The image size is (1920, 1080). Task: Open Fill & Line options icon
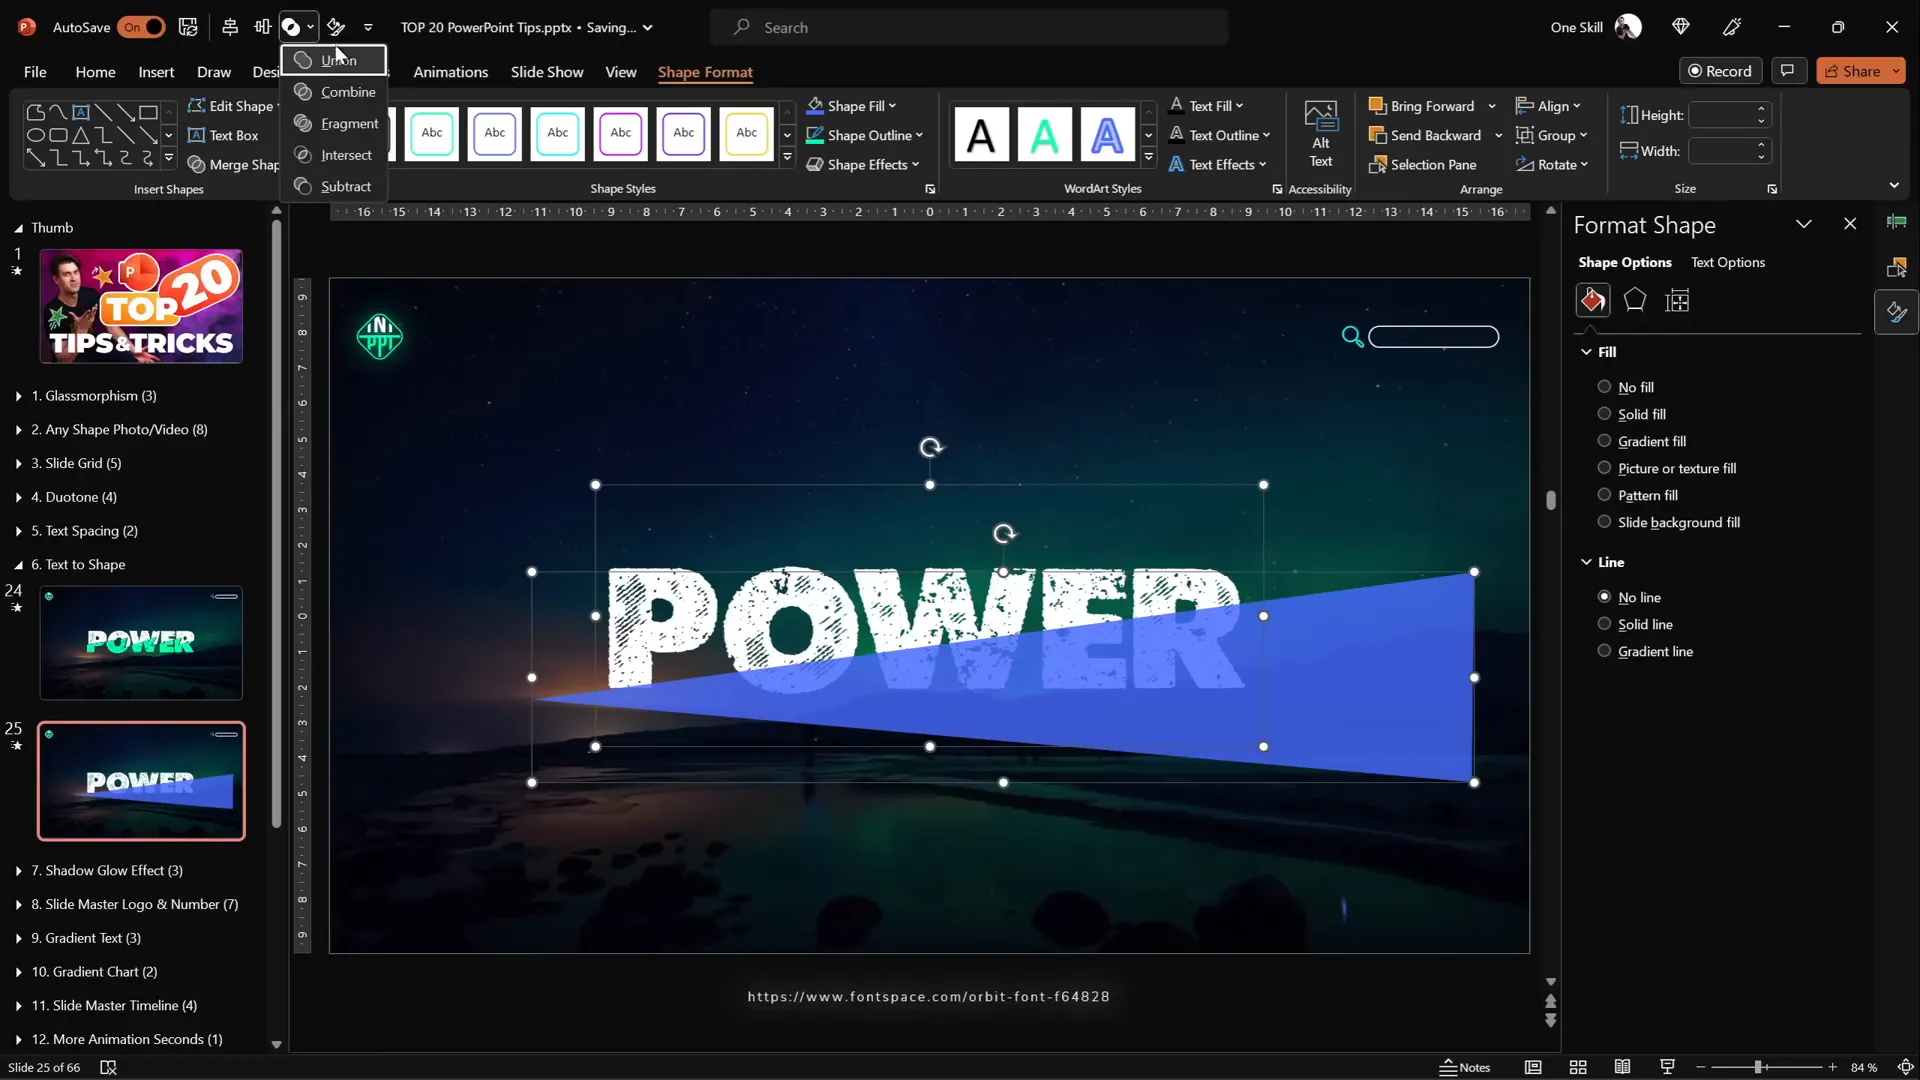[x=1592, y=300]
